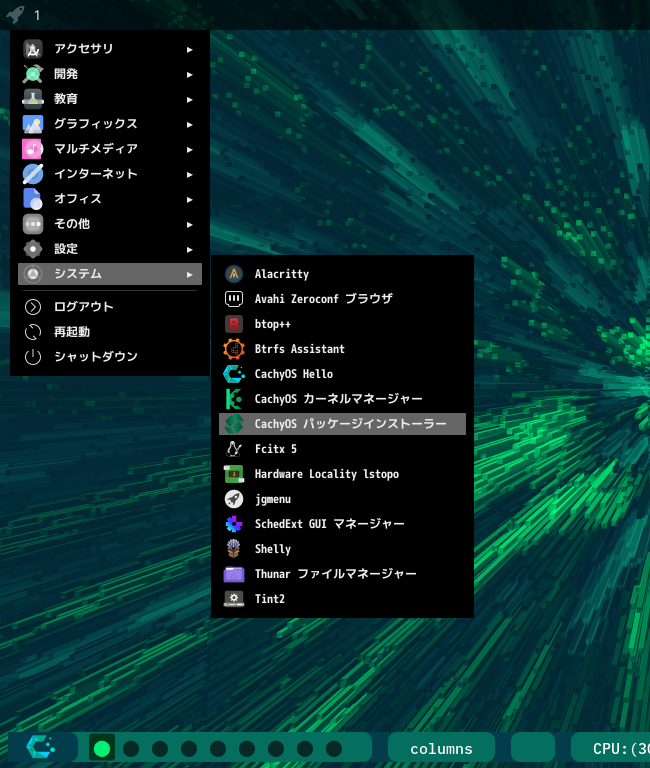The height and width of the screenshot is (768, 650).
Task: Click the グラフィックス picture icon
Action: [x=33, y=124]
